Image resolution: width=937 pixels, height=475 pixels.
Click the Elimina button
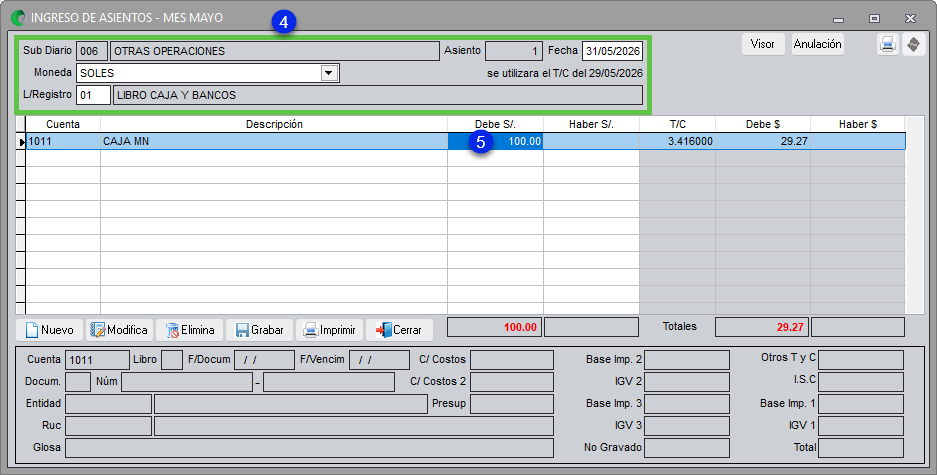click(189, 330)
